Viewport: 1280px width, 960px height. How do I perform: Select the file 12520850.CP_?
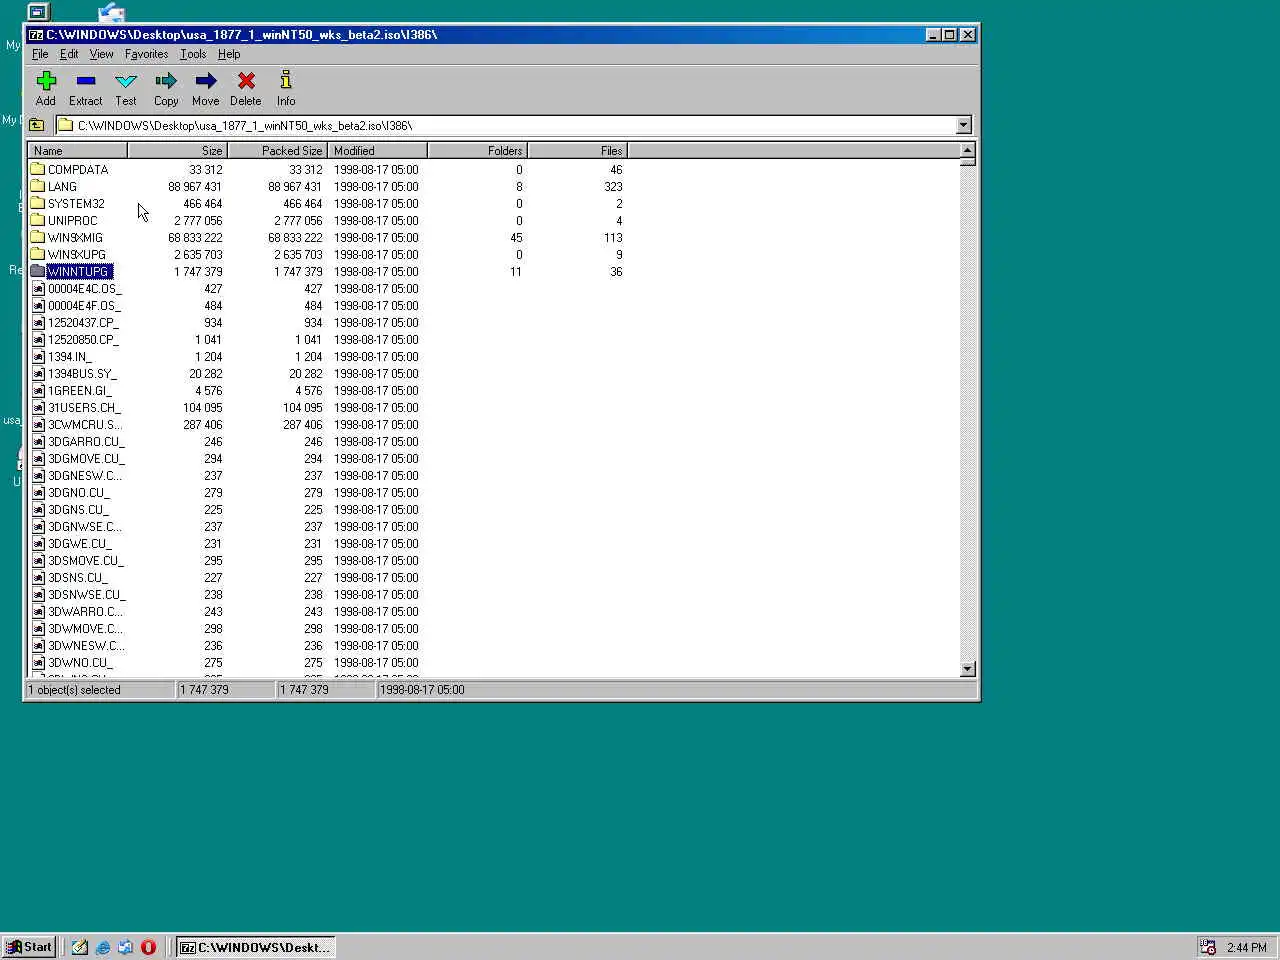[83, 339]
